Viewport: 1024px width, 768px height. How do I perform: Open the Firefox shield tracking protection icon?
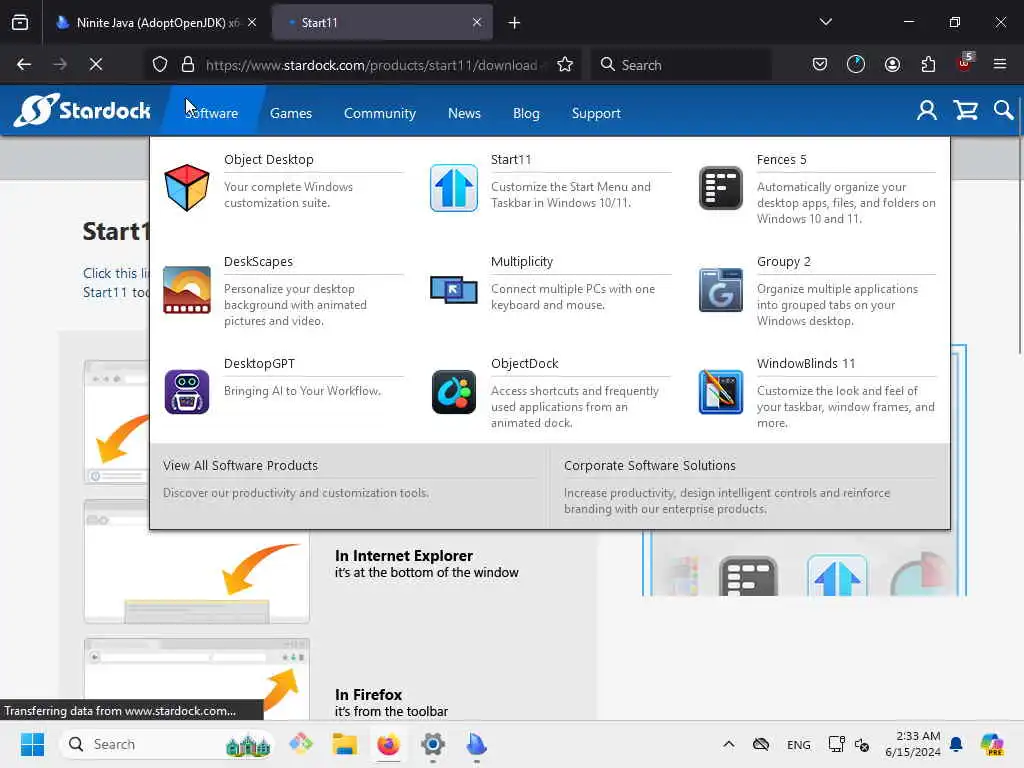[x=160, y=64]
